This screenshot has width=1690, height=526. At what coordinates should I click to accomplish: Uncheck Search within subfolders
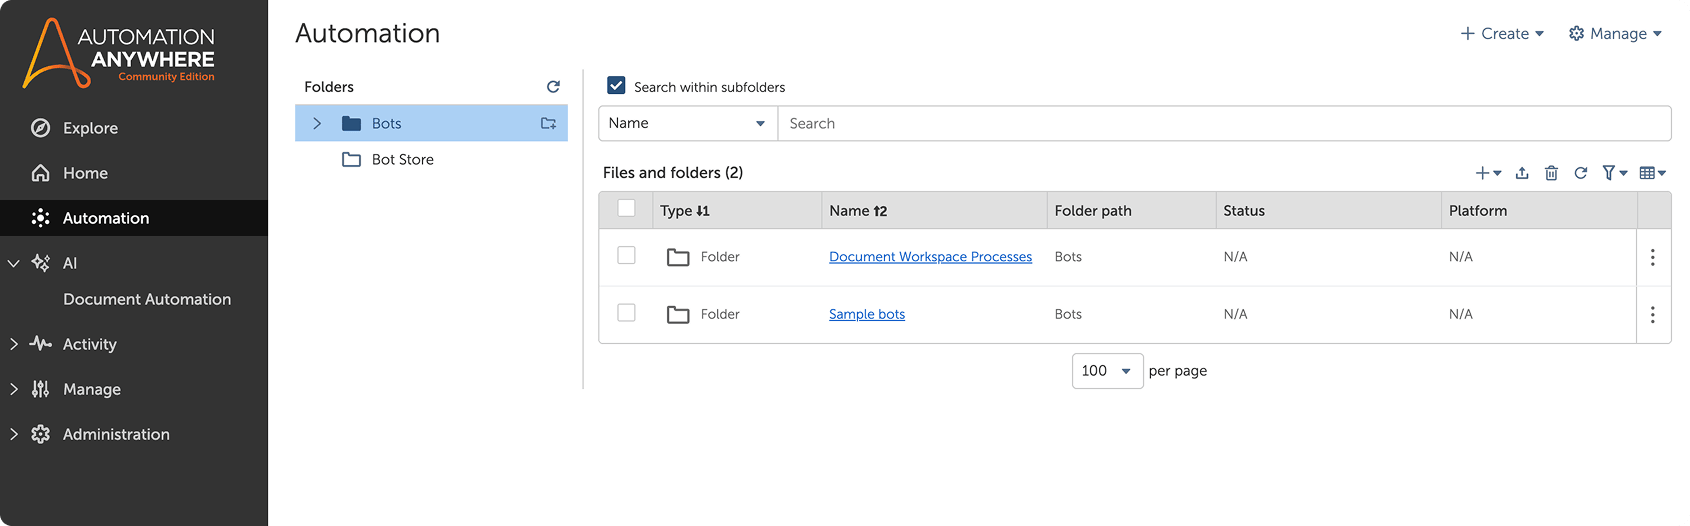coord(617,86)
